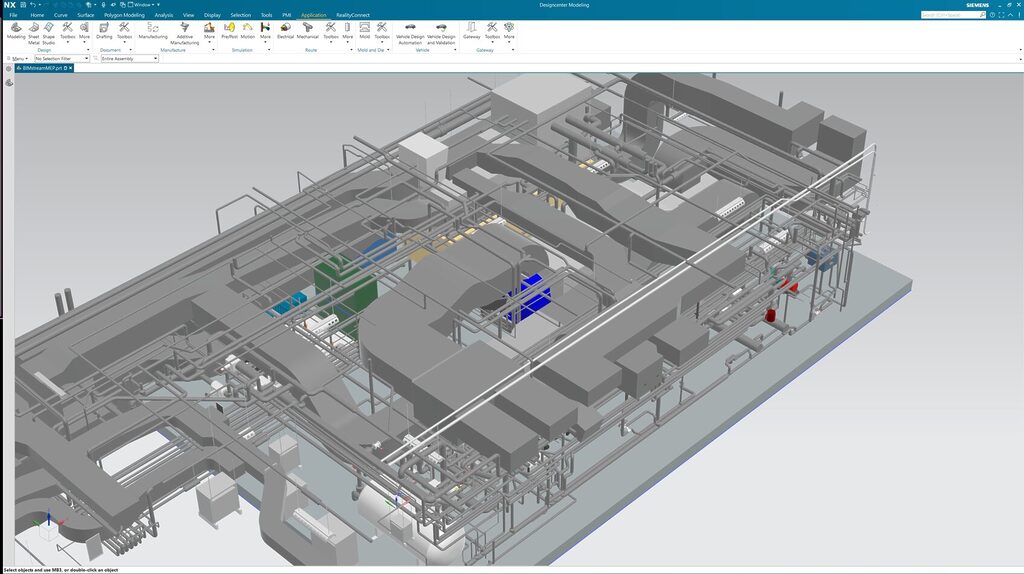Launch the Gateway application
This screenshot has height=574, width=1024.
click(x=471, y=29)
